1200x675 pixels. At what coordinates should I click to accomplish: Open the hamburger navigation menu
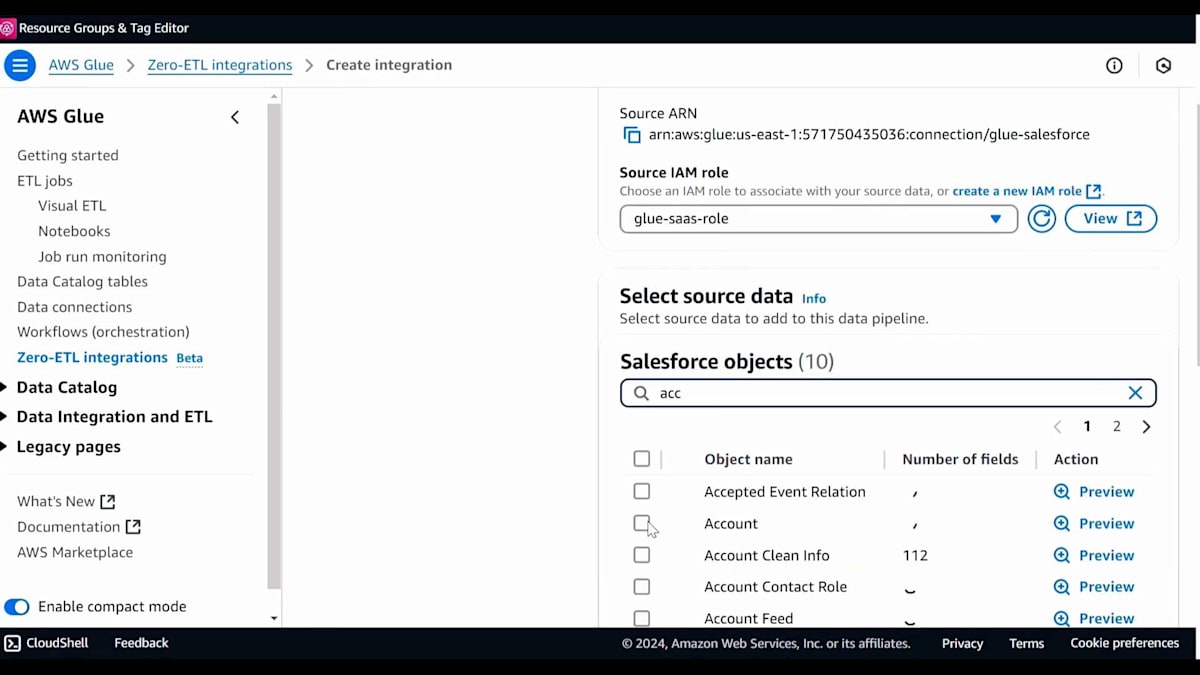(19, 65)
